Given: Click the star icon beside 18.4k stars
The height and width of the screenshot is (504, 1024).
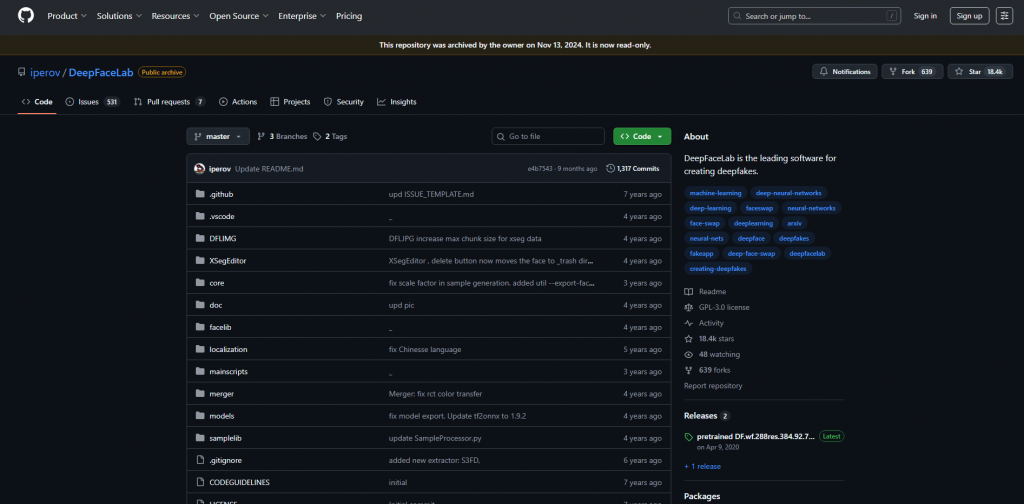Looking at the screenshot, I should click(688, 339).
